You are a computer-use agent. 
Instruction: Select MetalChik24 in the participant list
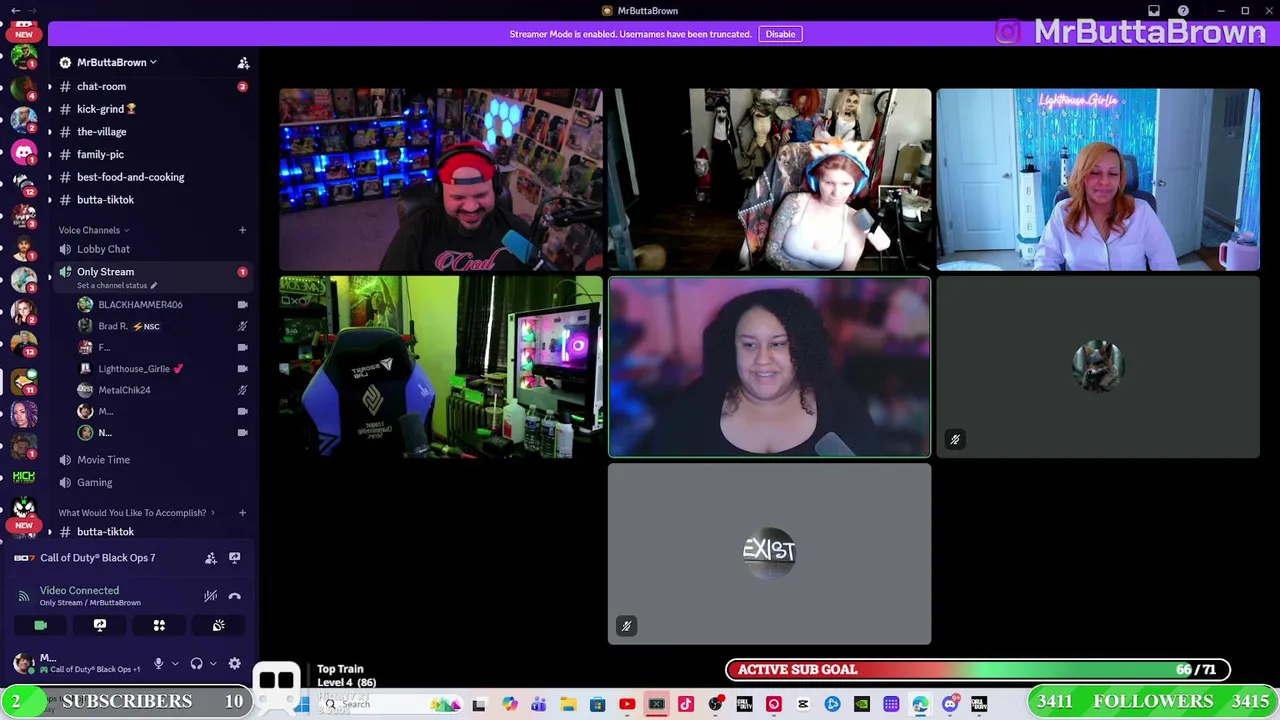click(x=163, y=390)
